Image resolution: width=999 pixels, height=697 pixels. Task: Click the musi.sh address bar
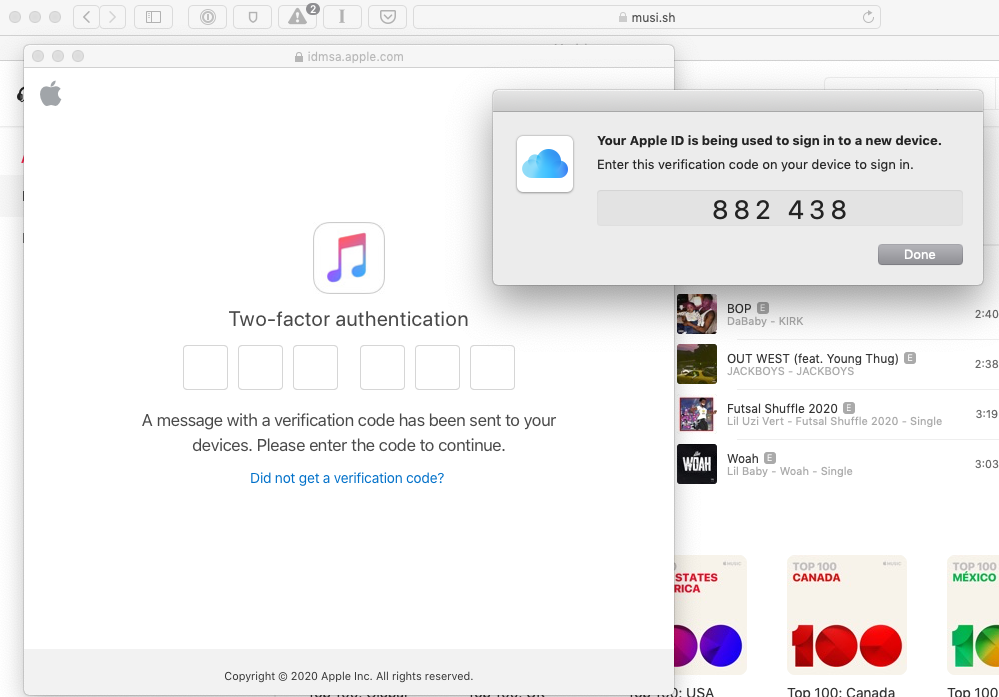pos(647,17)
